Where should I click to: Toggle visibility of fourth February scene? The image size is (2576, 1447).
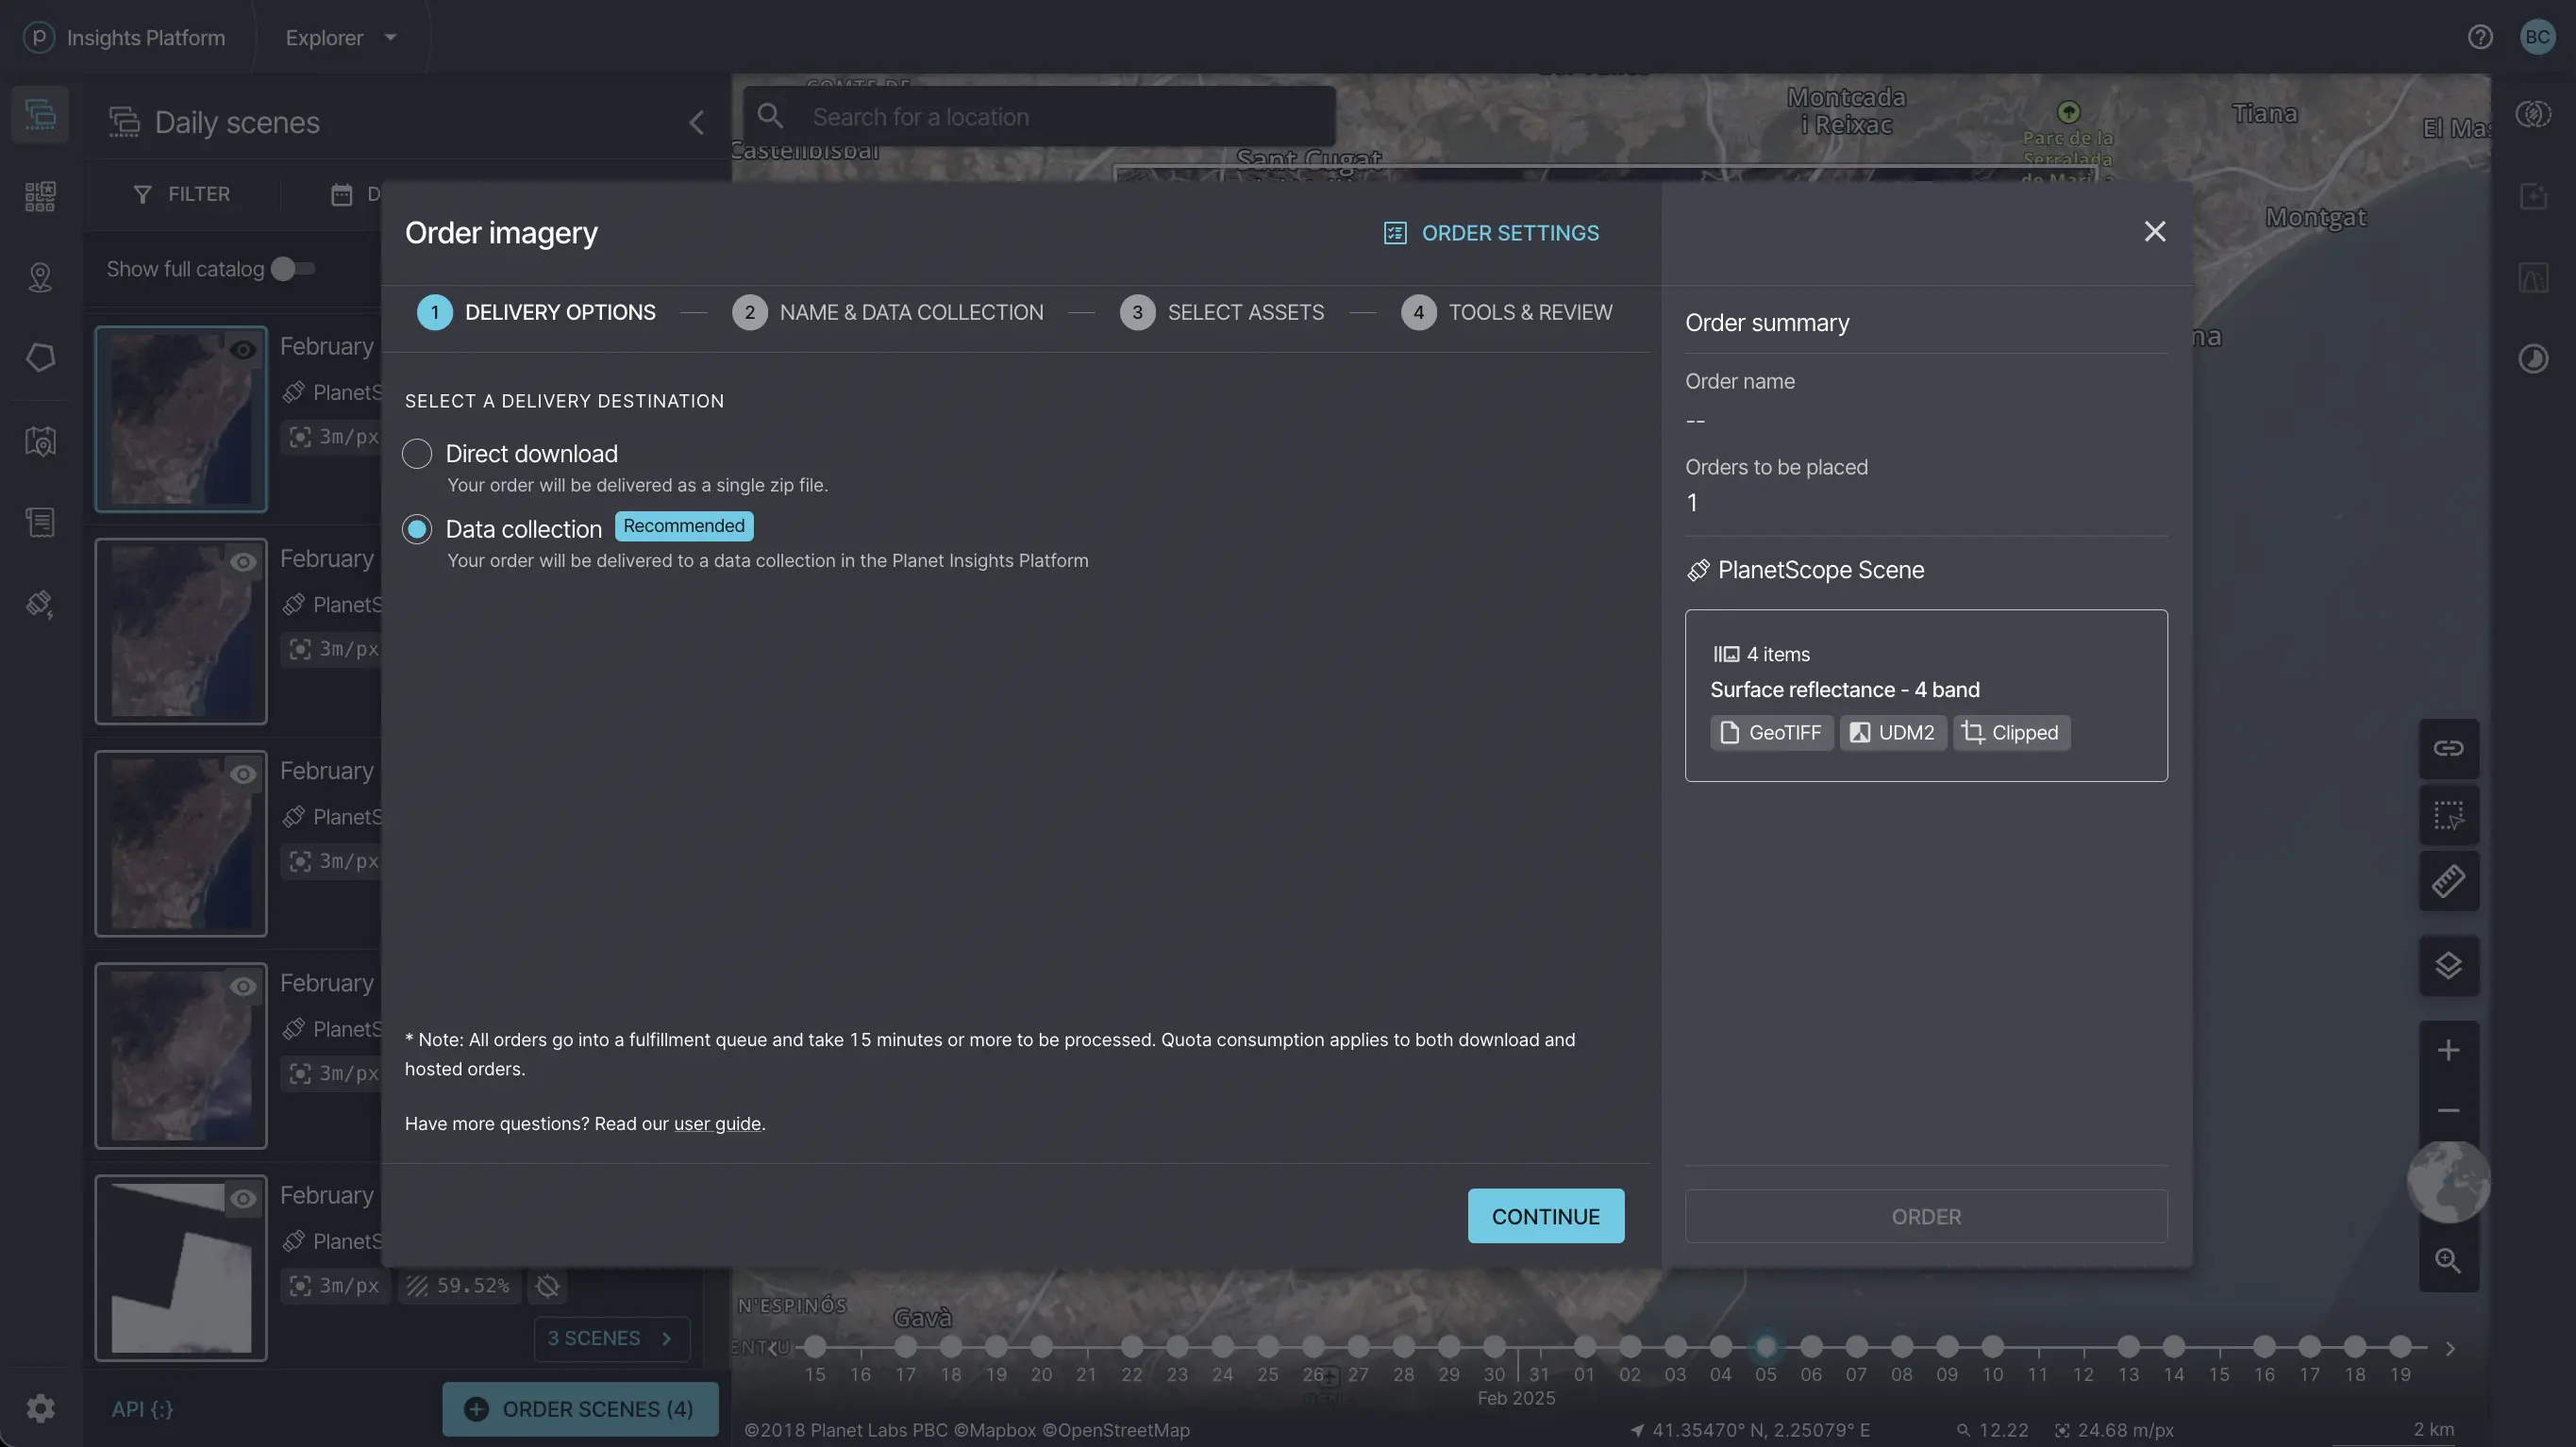(243, 987)
